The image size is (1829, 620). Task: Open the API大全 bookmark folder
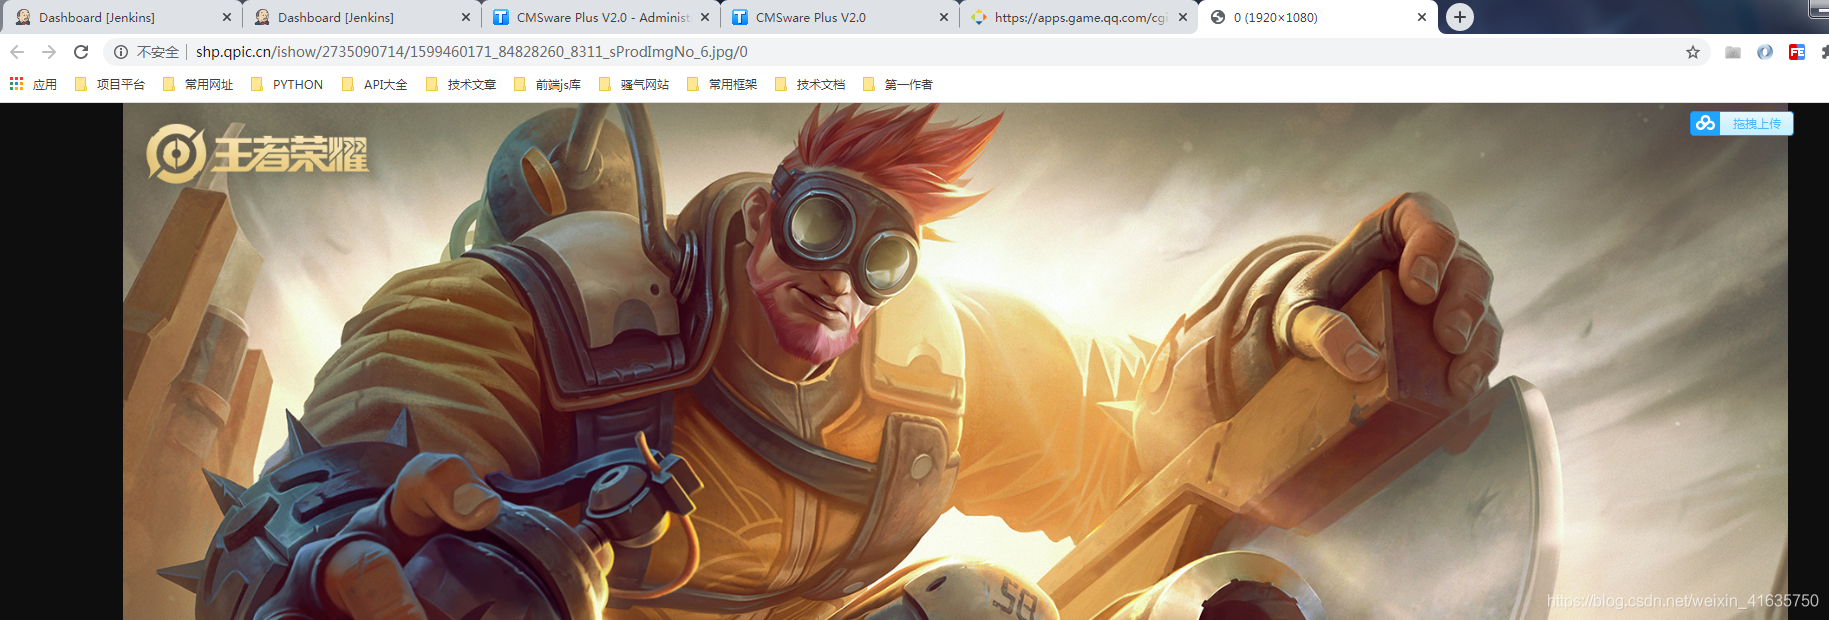pos(375,85)
